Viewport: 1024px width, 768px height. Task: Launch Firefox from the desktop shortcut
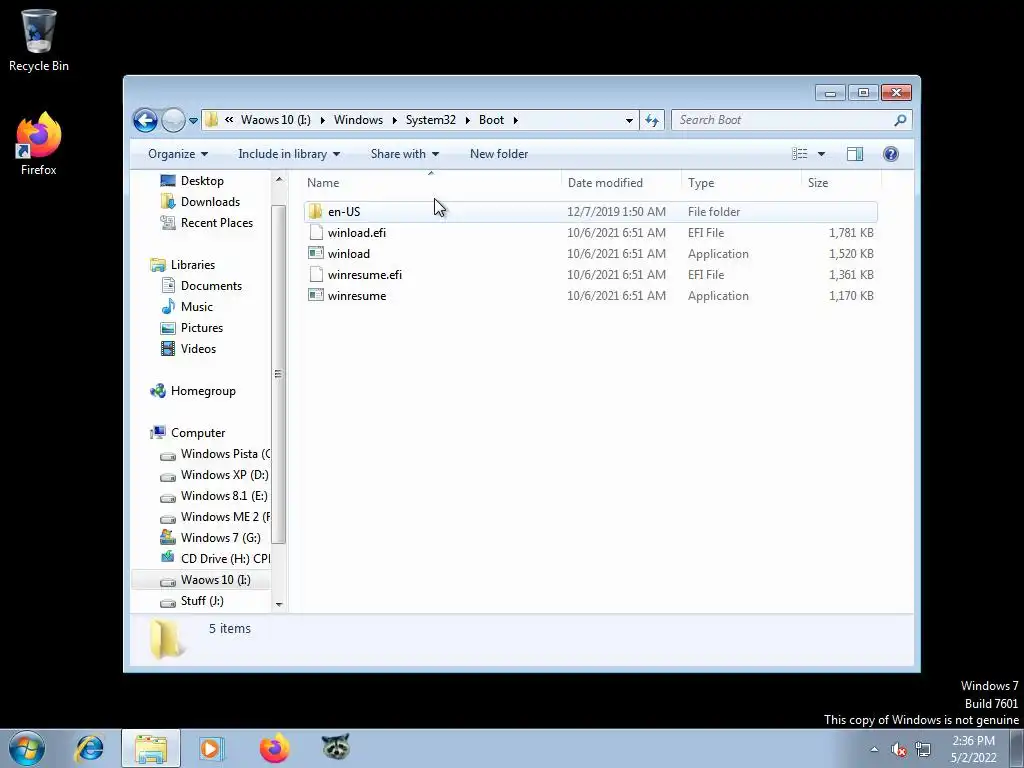[39, 143]
